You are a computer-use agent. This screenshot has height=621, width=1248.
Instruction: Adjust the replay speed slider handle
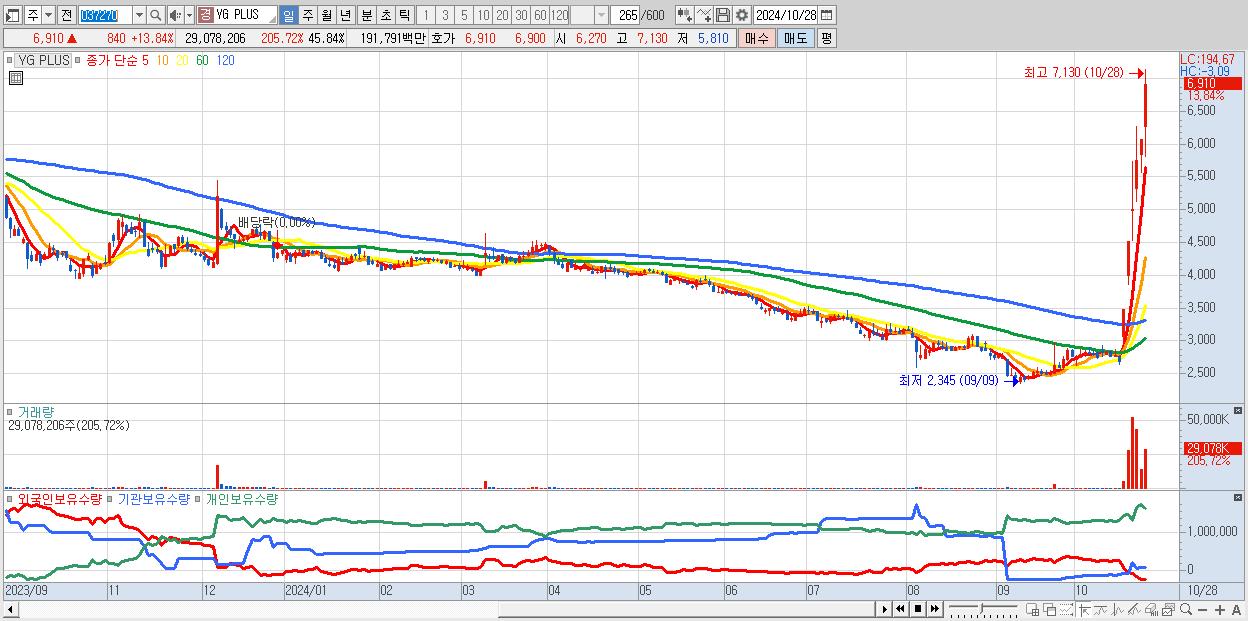click(x=982, y=608)
